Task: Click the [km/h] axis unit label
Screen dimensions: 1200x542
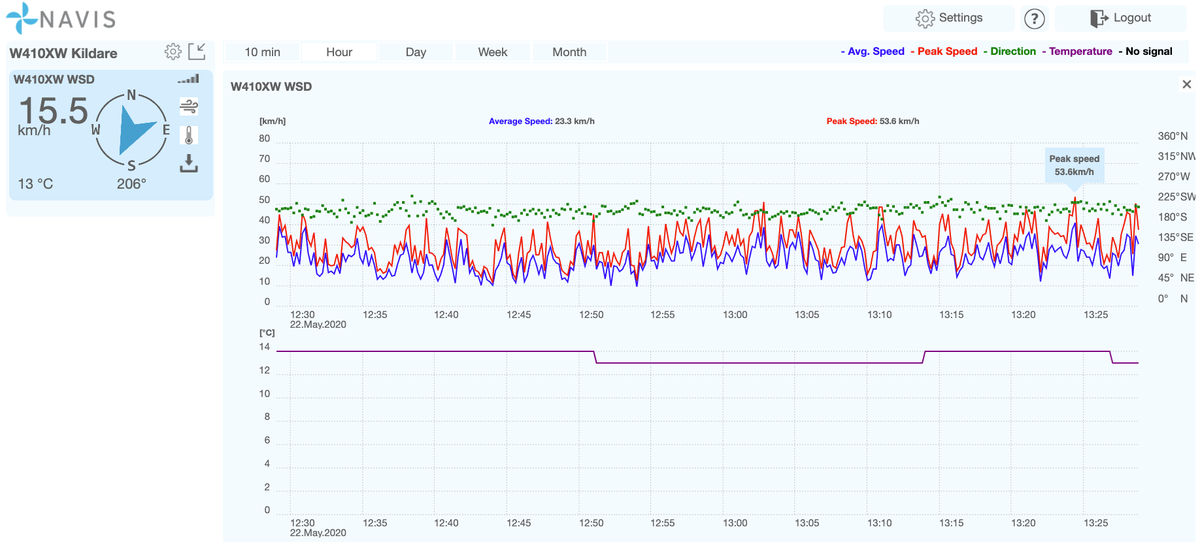Action: (272, 121)
